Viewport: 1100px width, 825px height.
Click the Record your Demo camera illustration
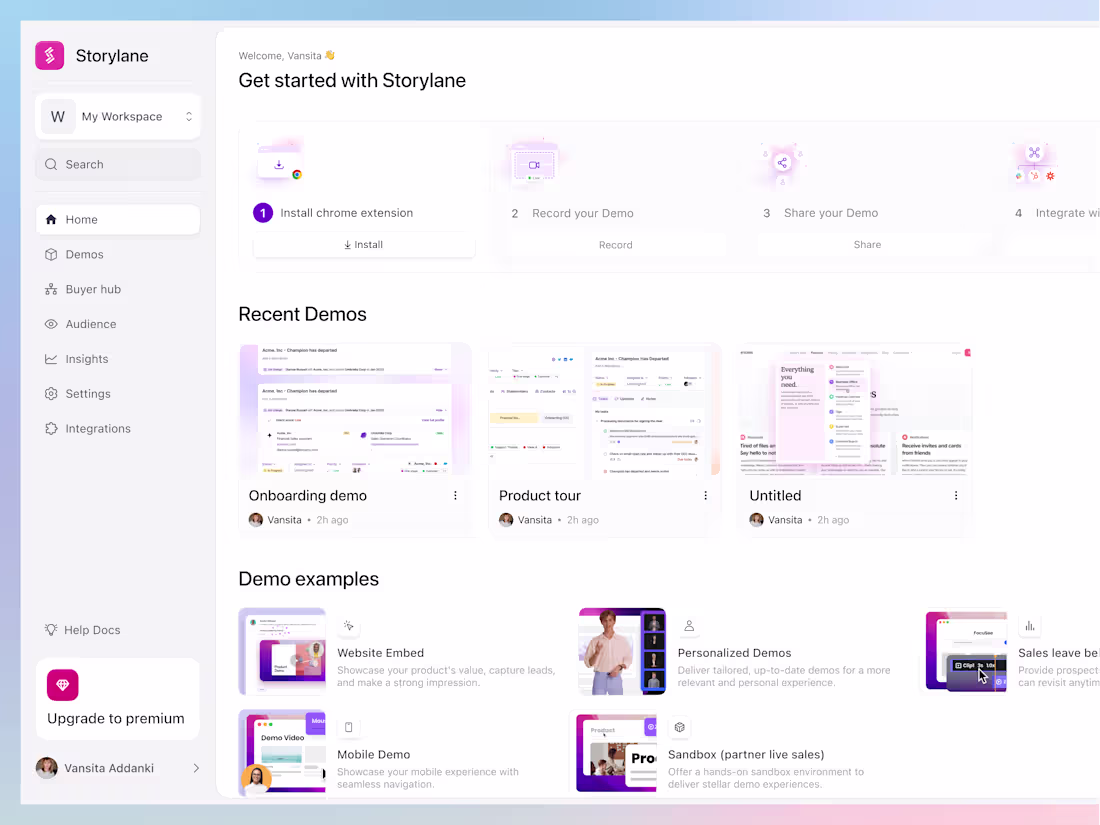click(534, 165)
